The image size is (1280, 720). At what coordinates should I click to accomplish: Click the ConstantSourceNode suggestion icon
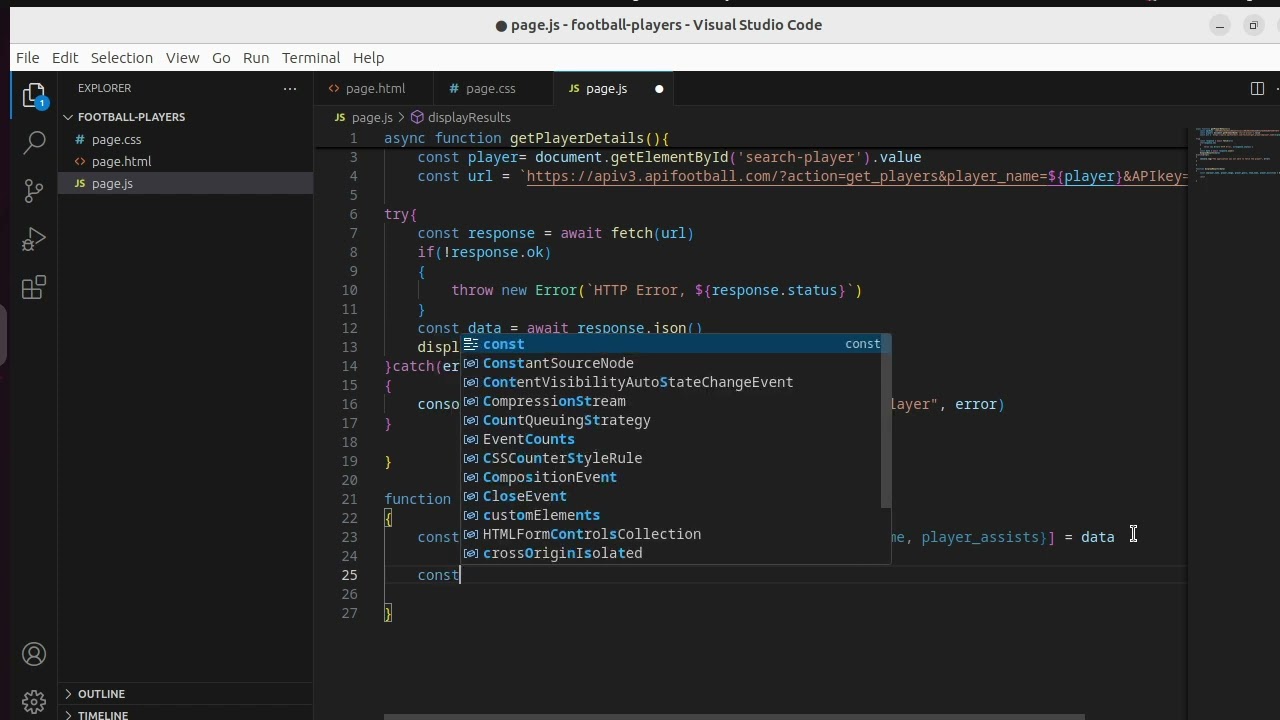[470, 363]
